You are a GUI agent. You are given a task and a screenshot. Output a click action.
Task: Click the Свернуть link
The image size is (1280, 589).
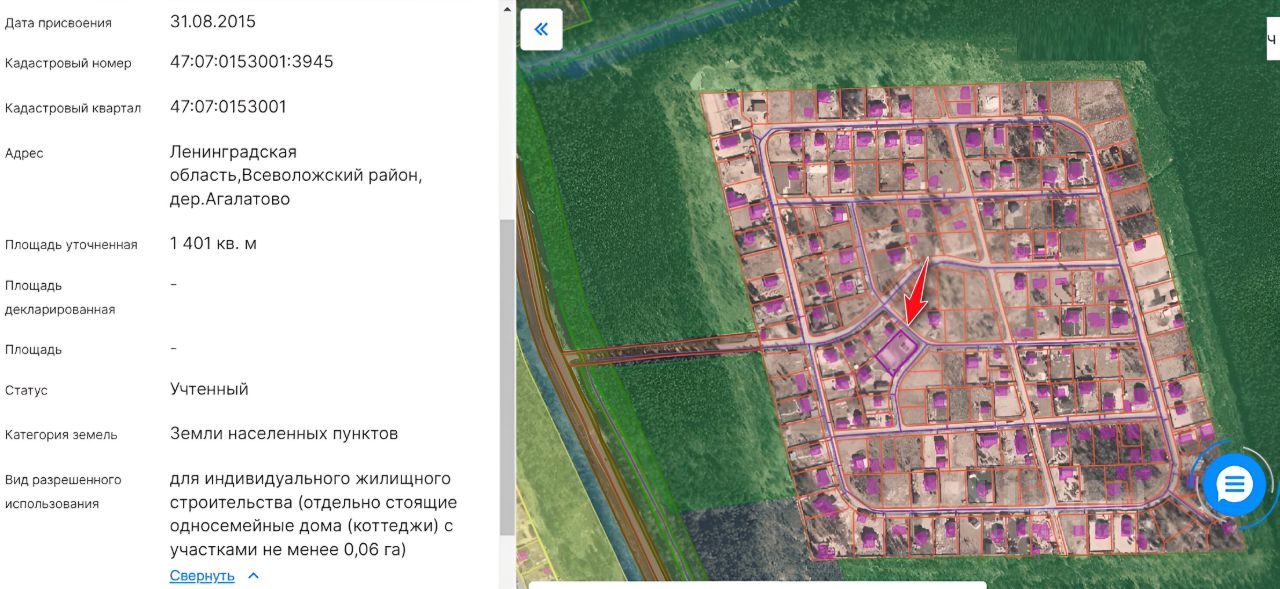pyautogui.click(x=202, y=576)
